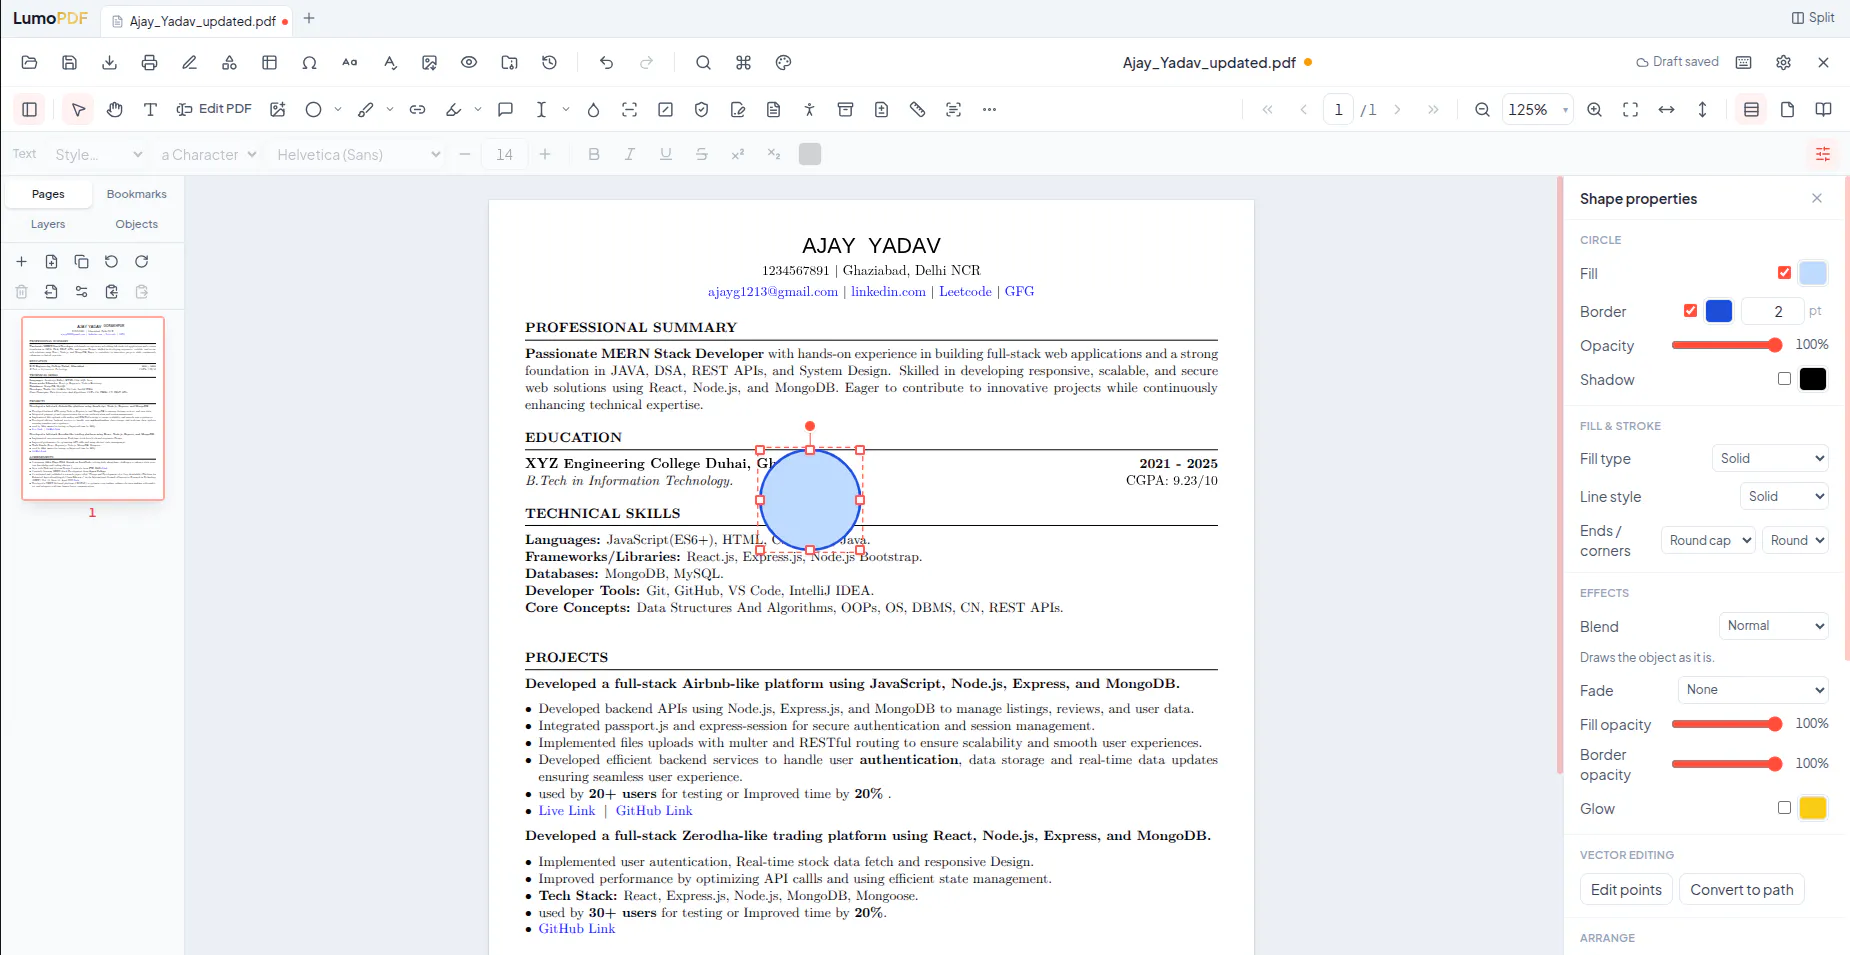Uncheck the Border checkbox

pyautogui.click(x=1691, y=311)
